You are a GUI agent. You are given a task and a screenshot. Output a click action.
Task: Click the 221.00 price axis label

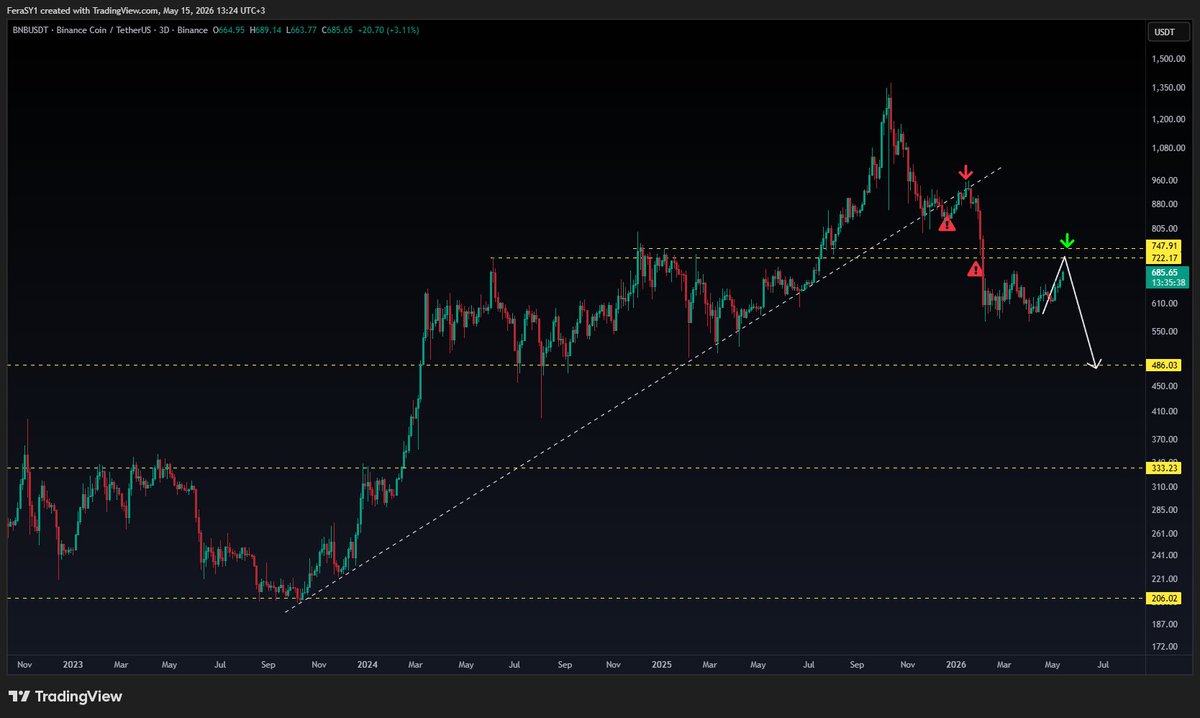[1166, 580]
